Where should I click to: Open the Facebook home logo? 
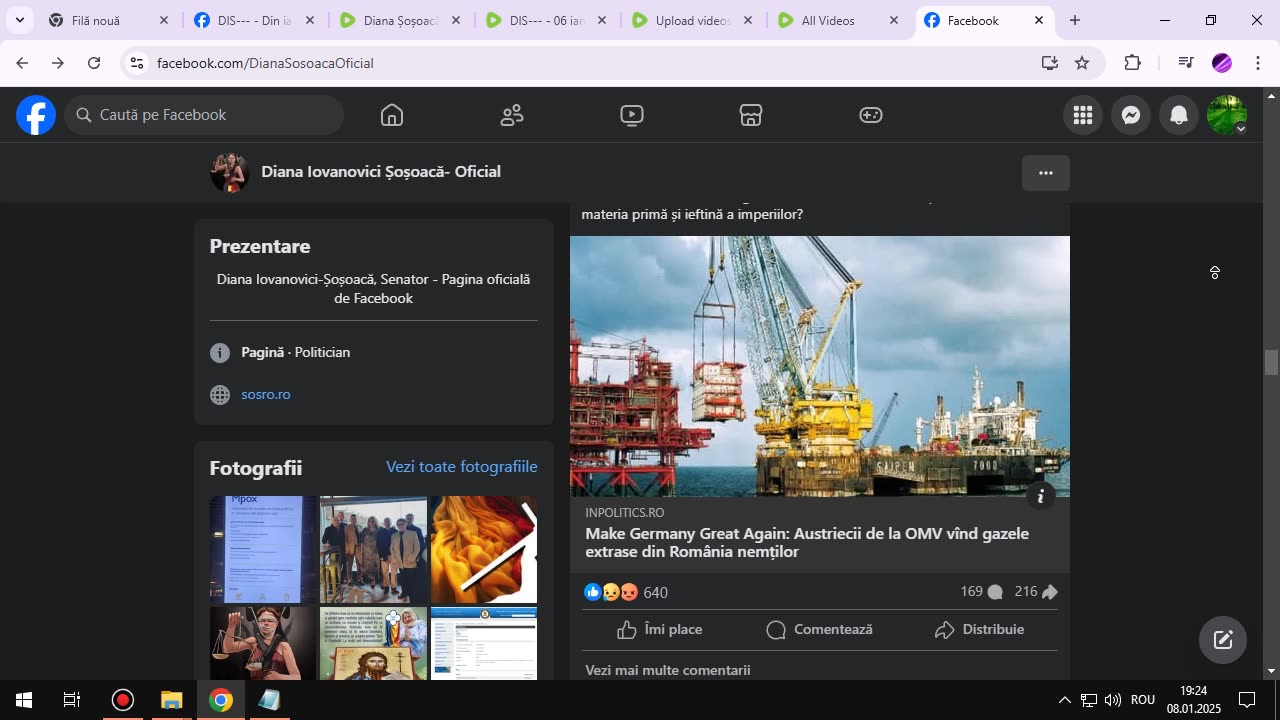tap(36, 115)
